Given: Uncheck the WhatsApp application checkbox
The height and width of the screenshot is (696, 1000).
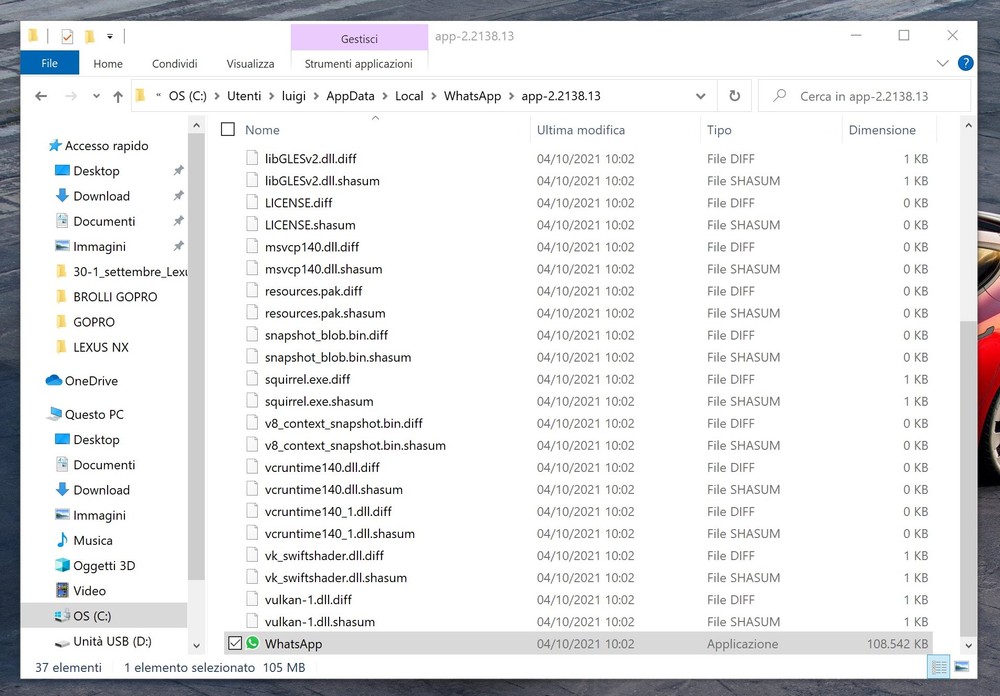Looking at the screenshot, I should [x=235, y=643].
